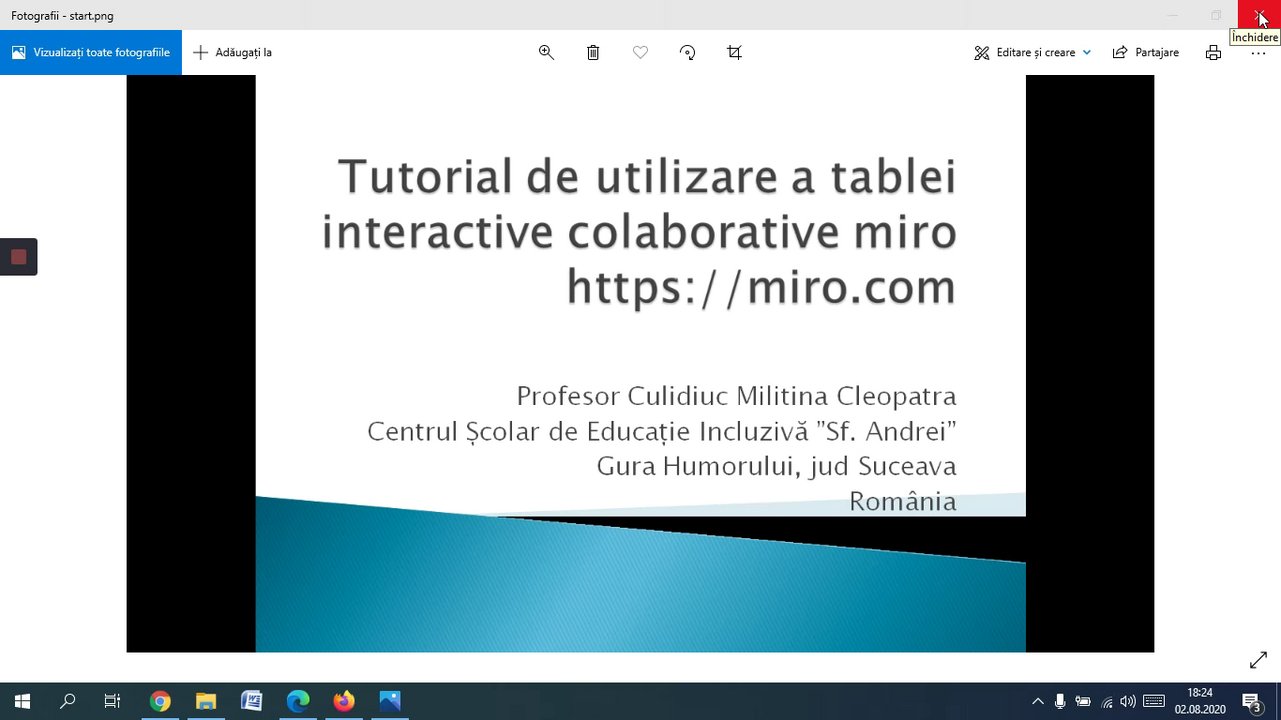This screenshot has height=720, width=1281.
Task: Click the touch keyboard tray icon
Action: [1154, 701]
